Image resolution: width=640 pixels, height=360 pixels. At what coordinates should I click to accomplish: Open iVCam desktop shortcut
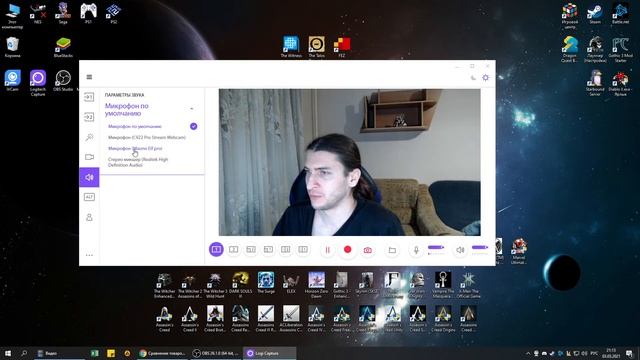13,80
